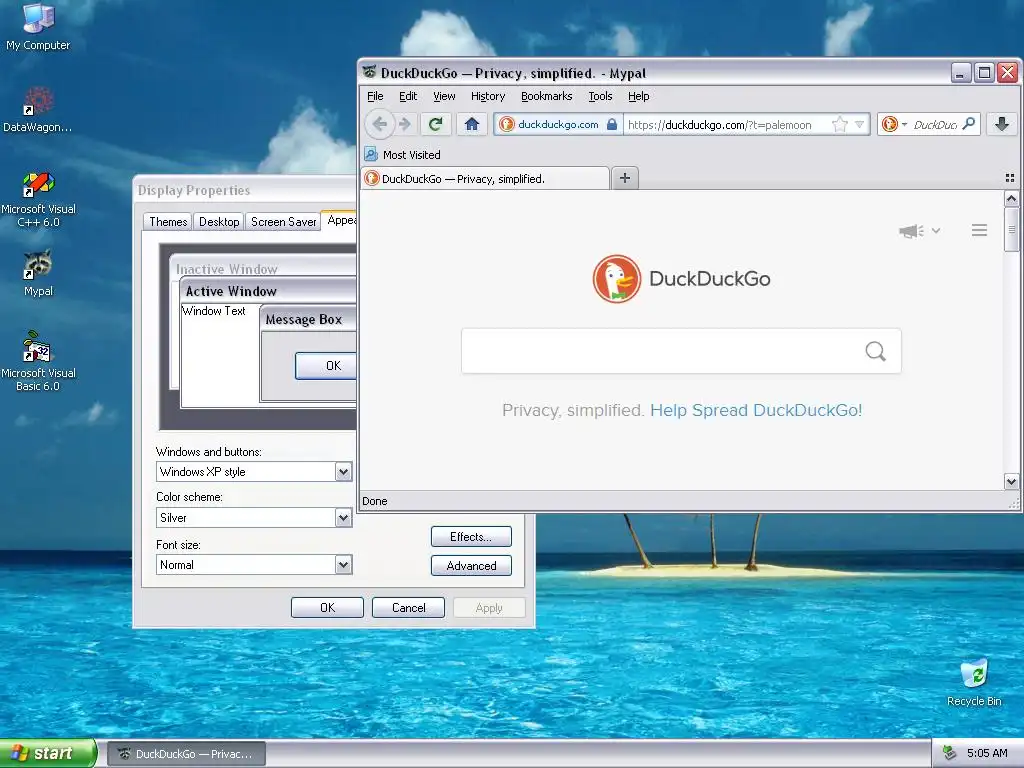Viewport: 1024px width, 768px height.
Task: Click the Windows start button
Action: (48, 753)
